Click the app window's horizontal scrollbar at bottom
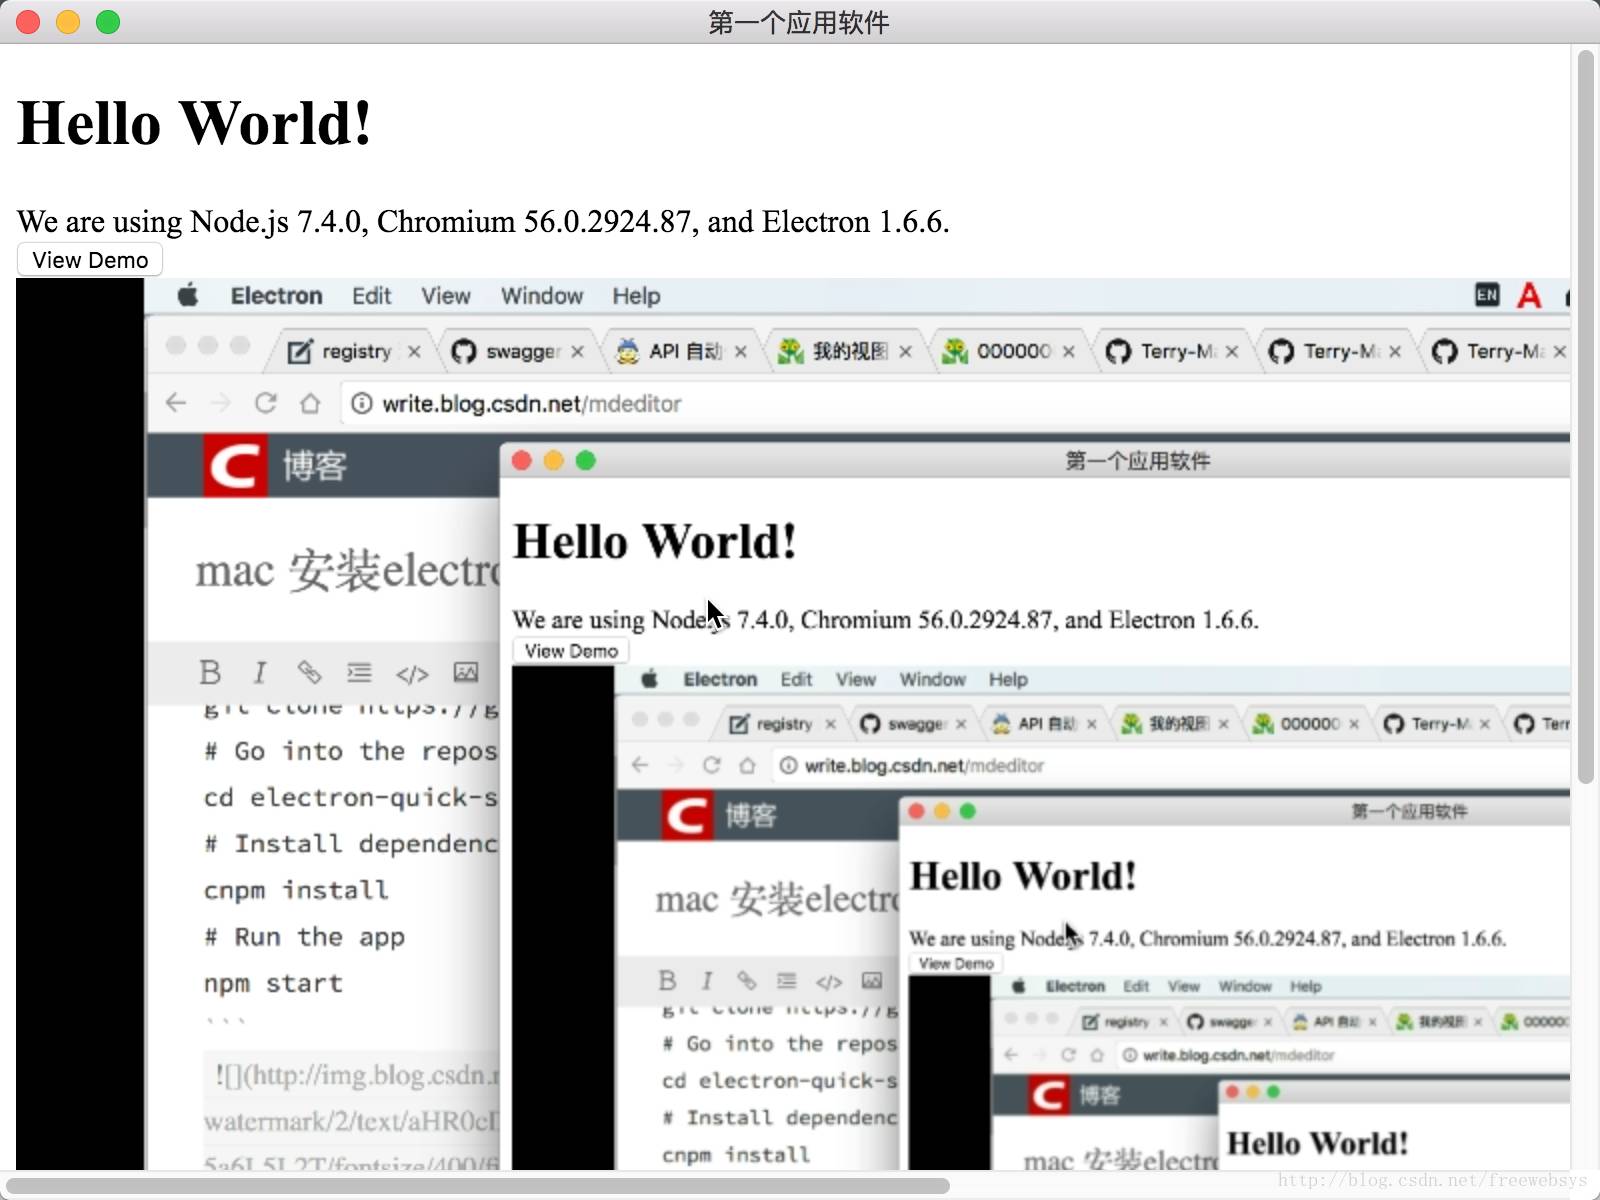The width and height of the screenshot is (1600, 1200). (x=478, y=1186)
